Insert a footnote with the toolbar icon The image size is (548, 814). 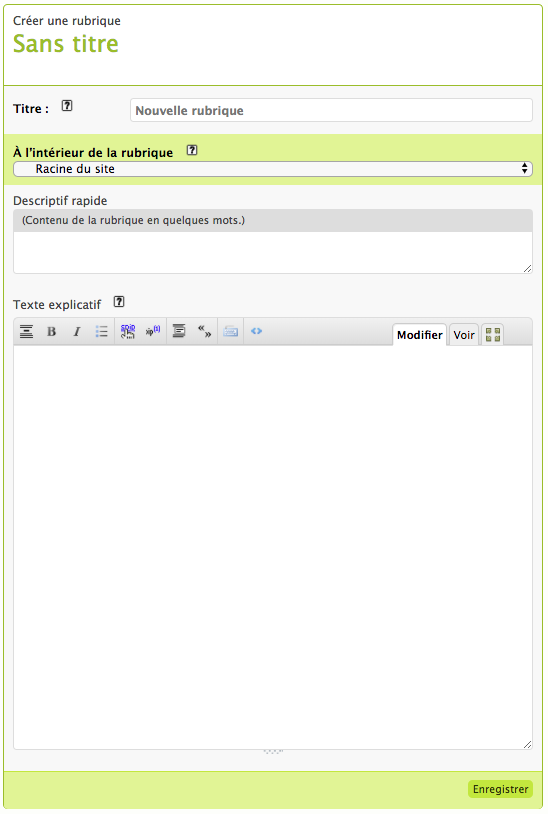(x=153, y=331)
